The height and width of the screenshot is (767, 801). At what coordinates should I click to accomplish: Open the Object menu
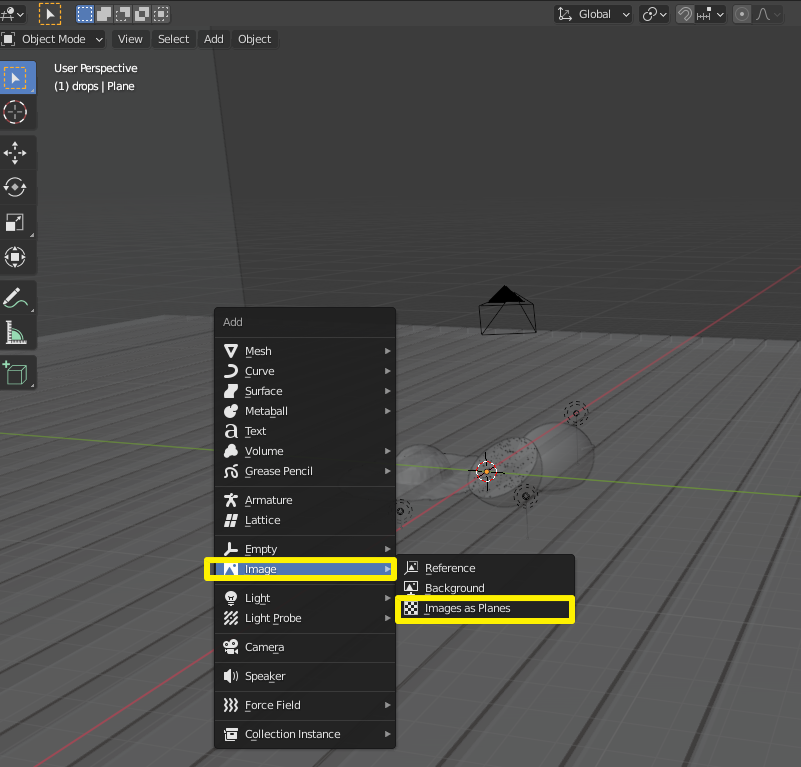coord(254,39)
